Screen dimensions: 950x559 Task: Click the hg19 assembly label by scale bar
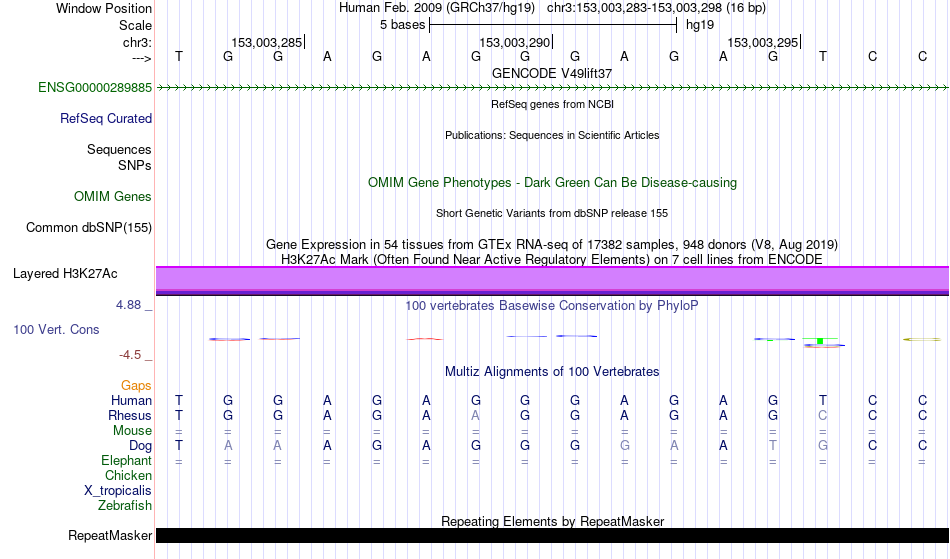[700, 25]
